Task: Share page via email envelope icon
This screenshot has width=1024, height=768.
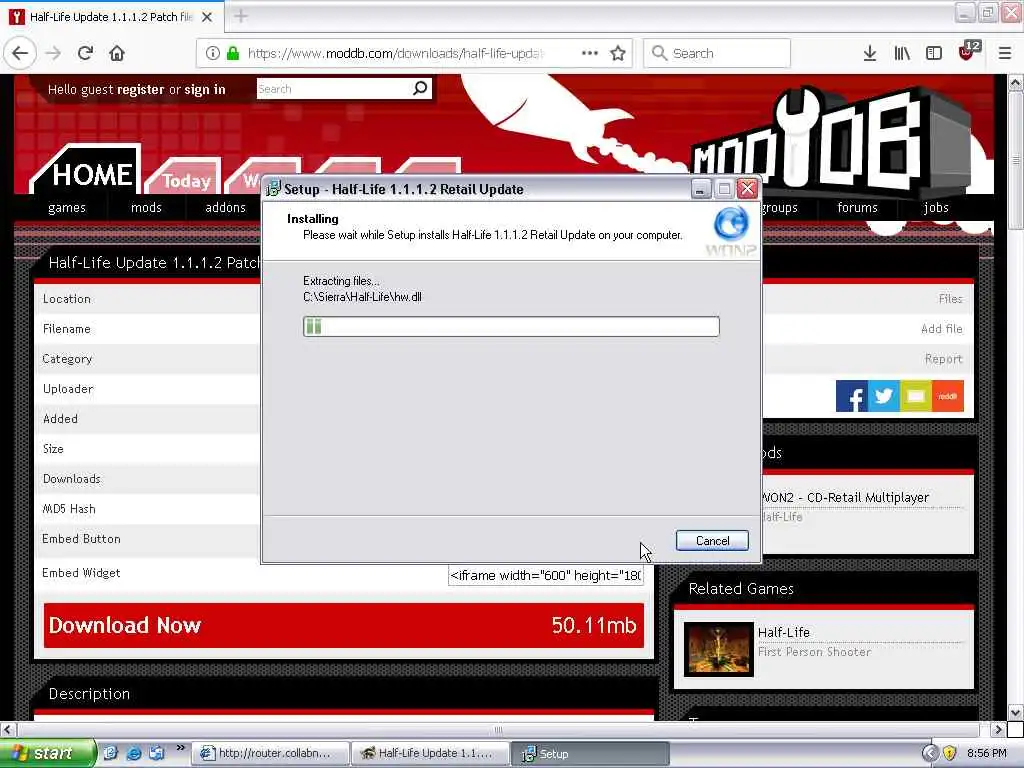Action: coord(916,396)
